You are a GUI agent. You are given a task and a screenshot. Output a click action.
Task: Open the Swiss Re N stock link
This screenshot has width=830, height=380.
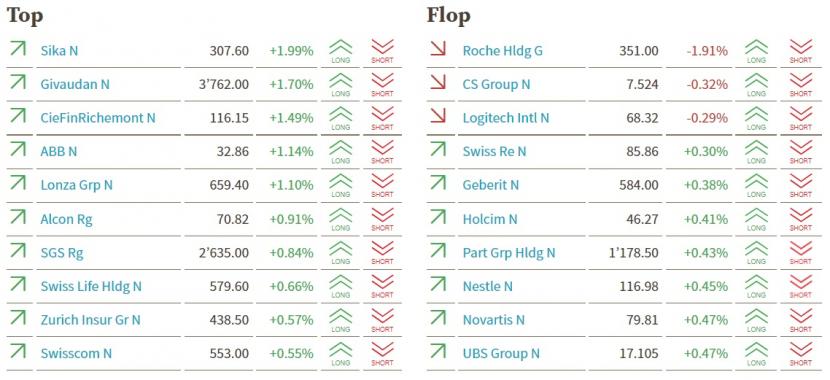(494, 152)
